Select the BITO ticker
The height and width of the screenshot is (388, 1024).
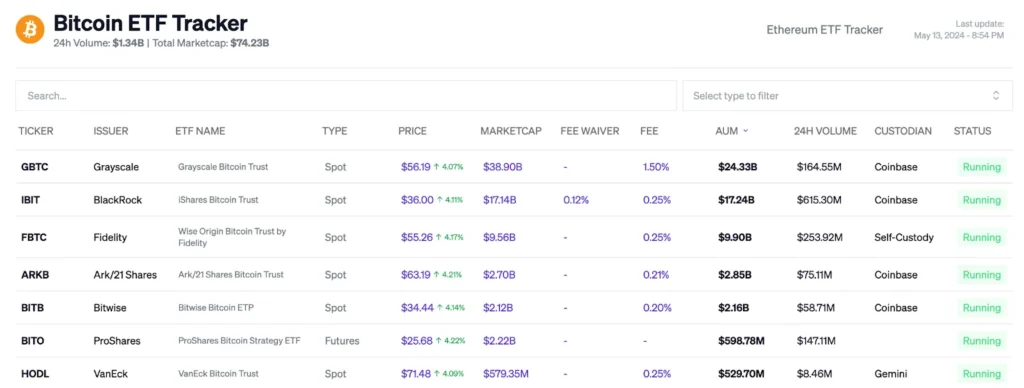[33, 341]
